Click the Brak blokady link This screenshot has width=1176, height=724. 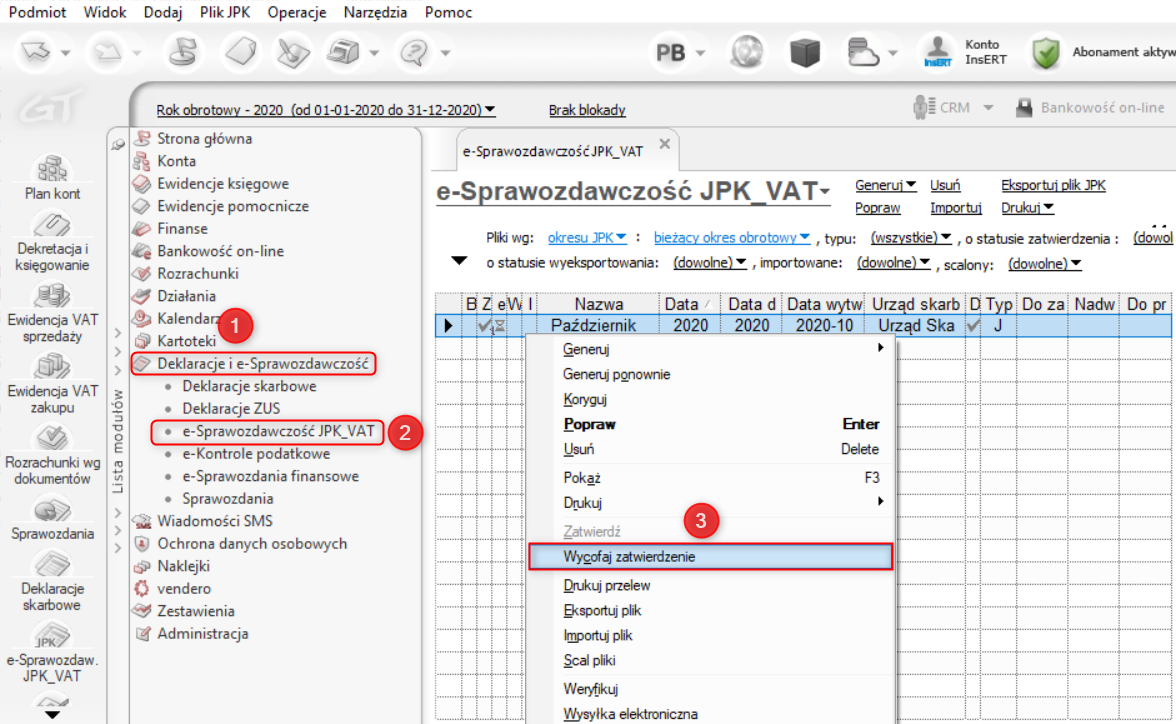[586, 110]
